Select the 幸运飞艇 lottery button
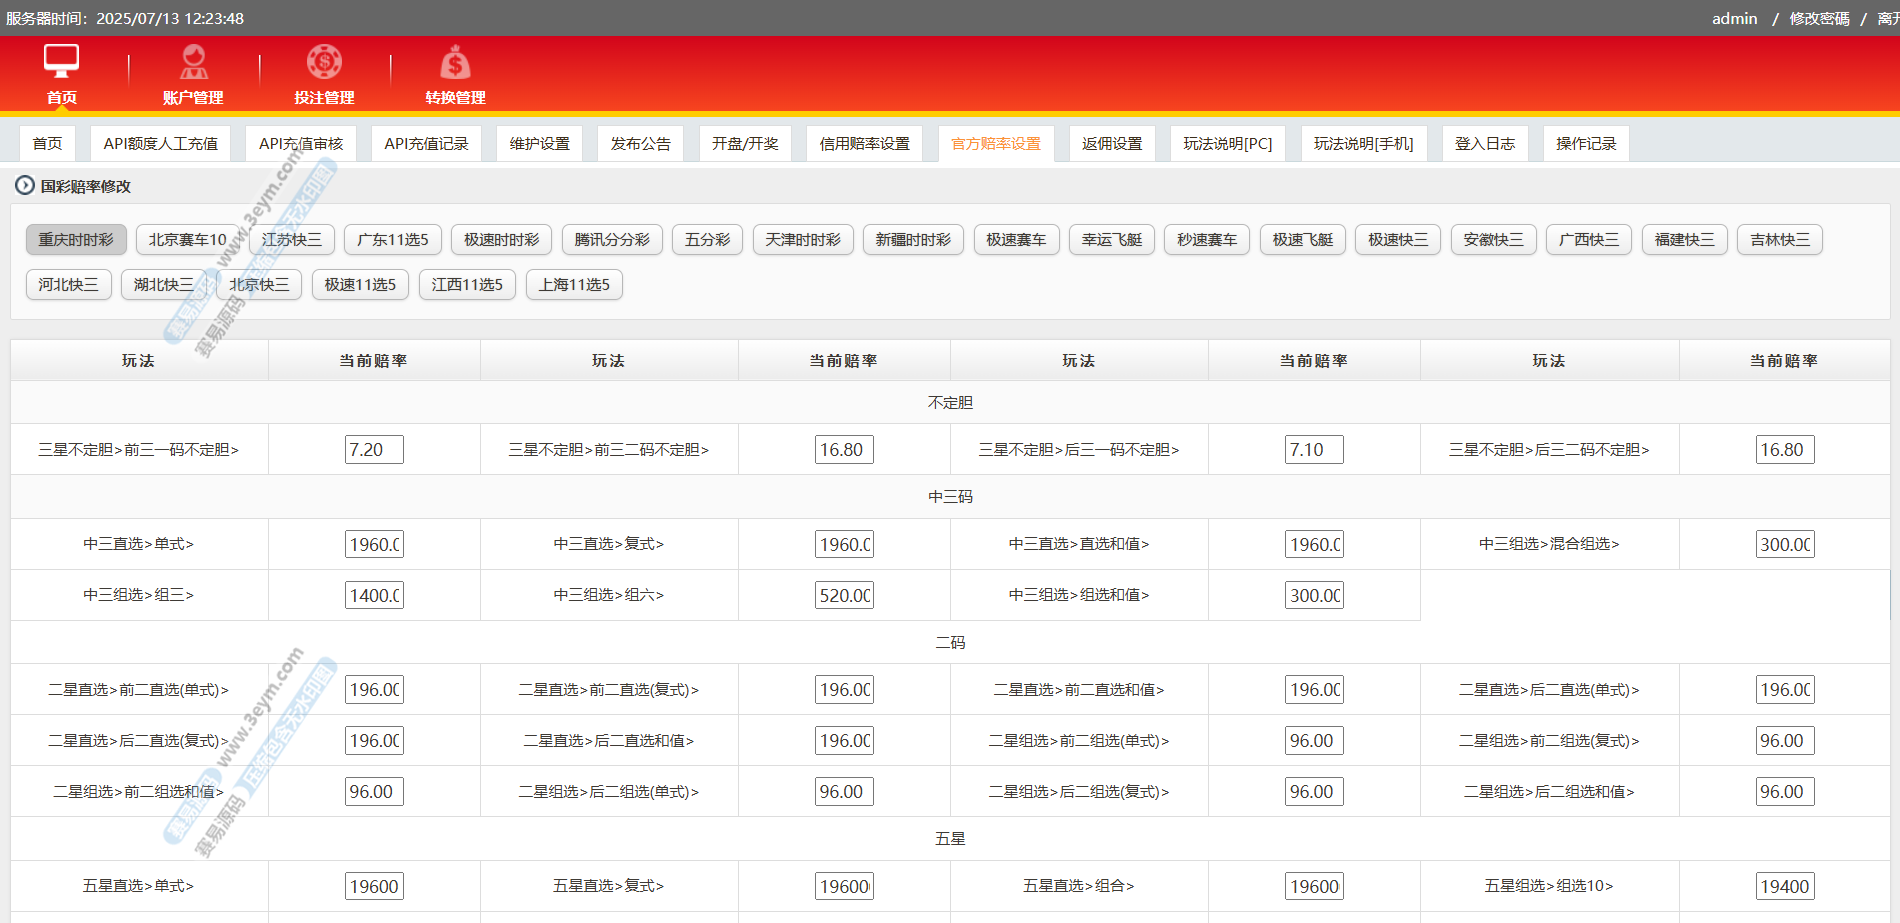This screenshot has width=1900, height=923. pos(1111,240)
